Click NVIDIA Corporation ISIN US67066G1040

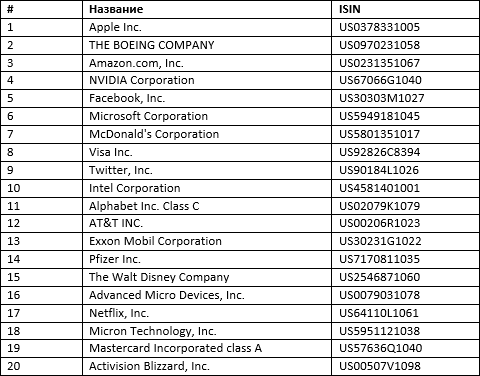pyautogui.click(x=380, y=80)
